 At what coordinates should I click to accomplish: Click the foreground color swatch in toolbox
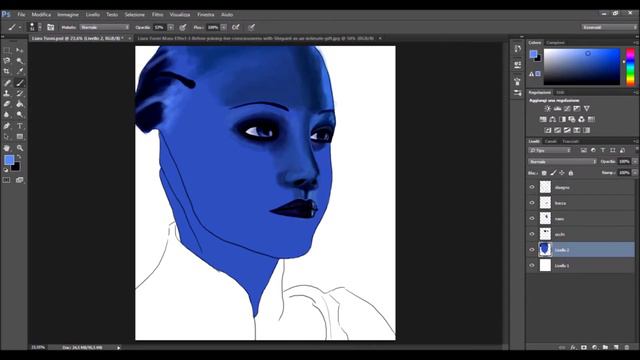(x=9, y=160)
